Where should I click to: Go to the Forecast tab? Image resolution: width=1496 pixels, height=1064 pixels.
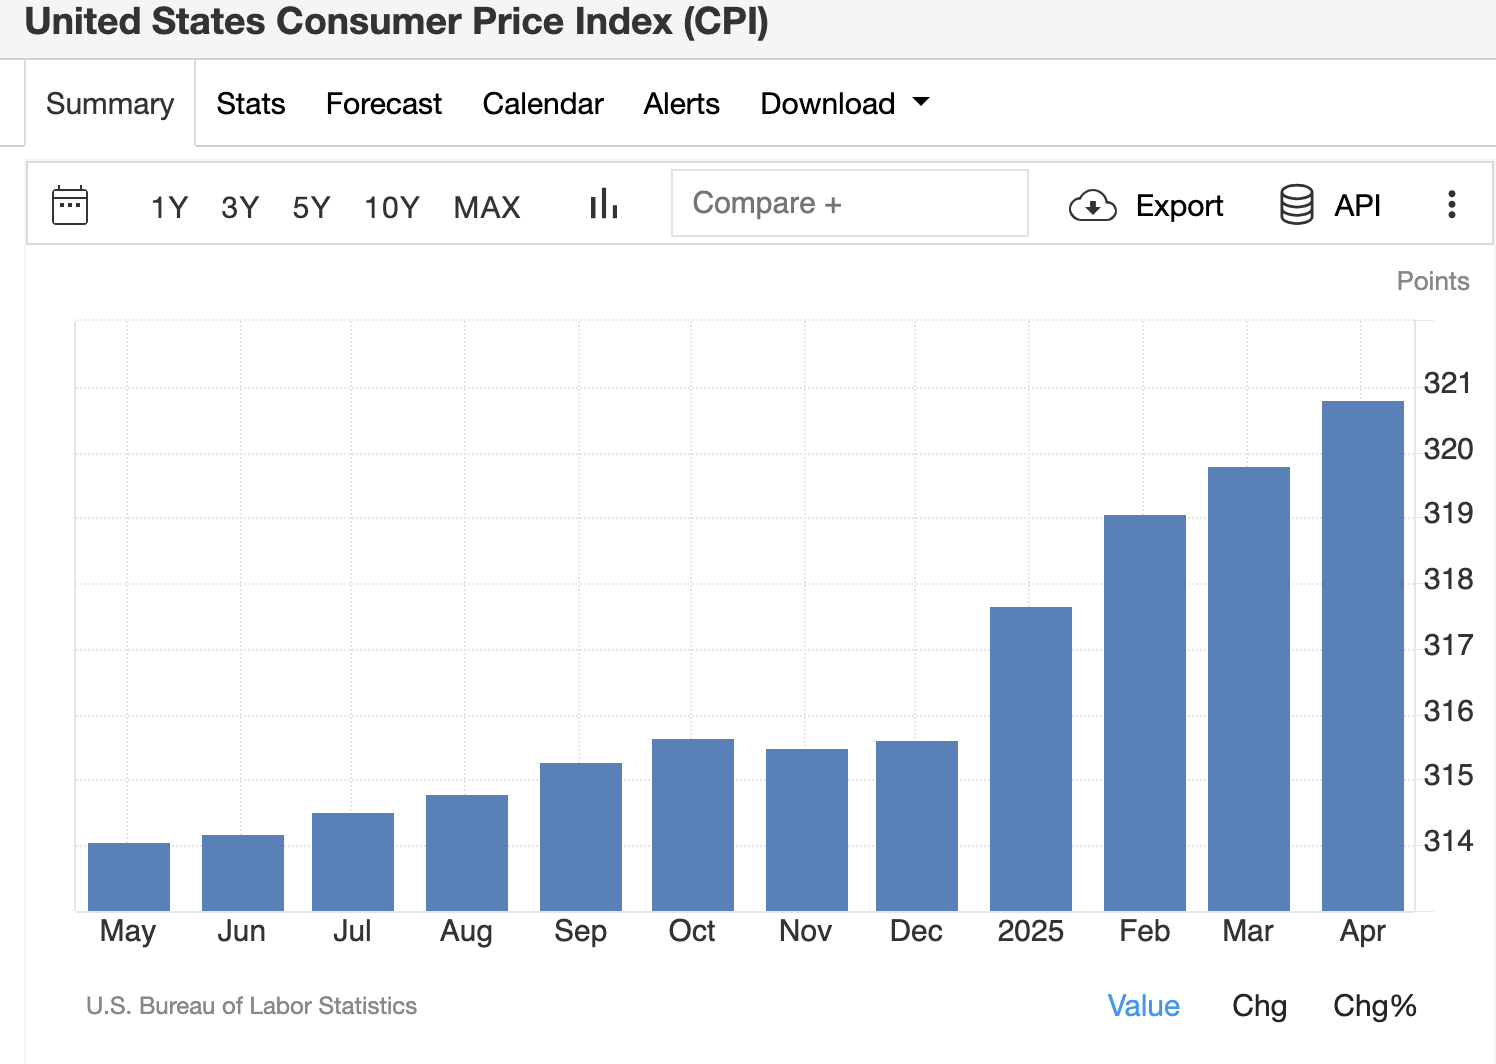384,104
